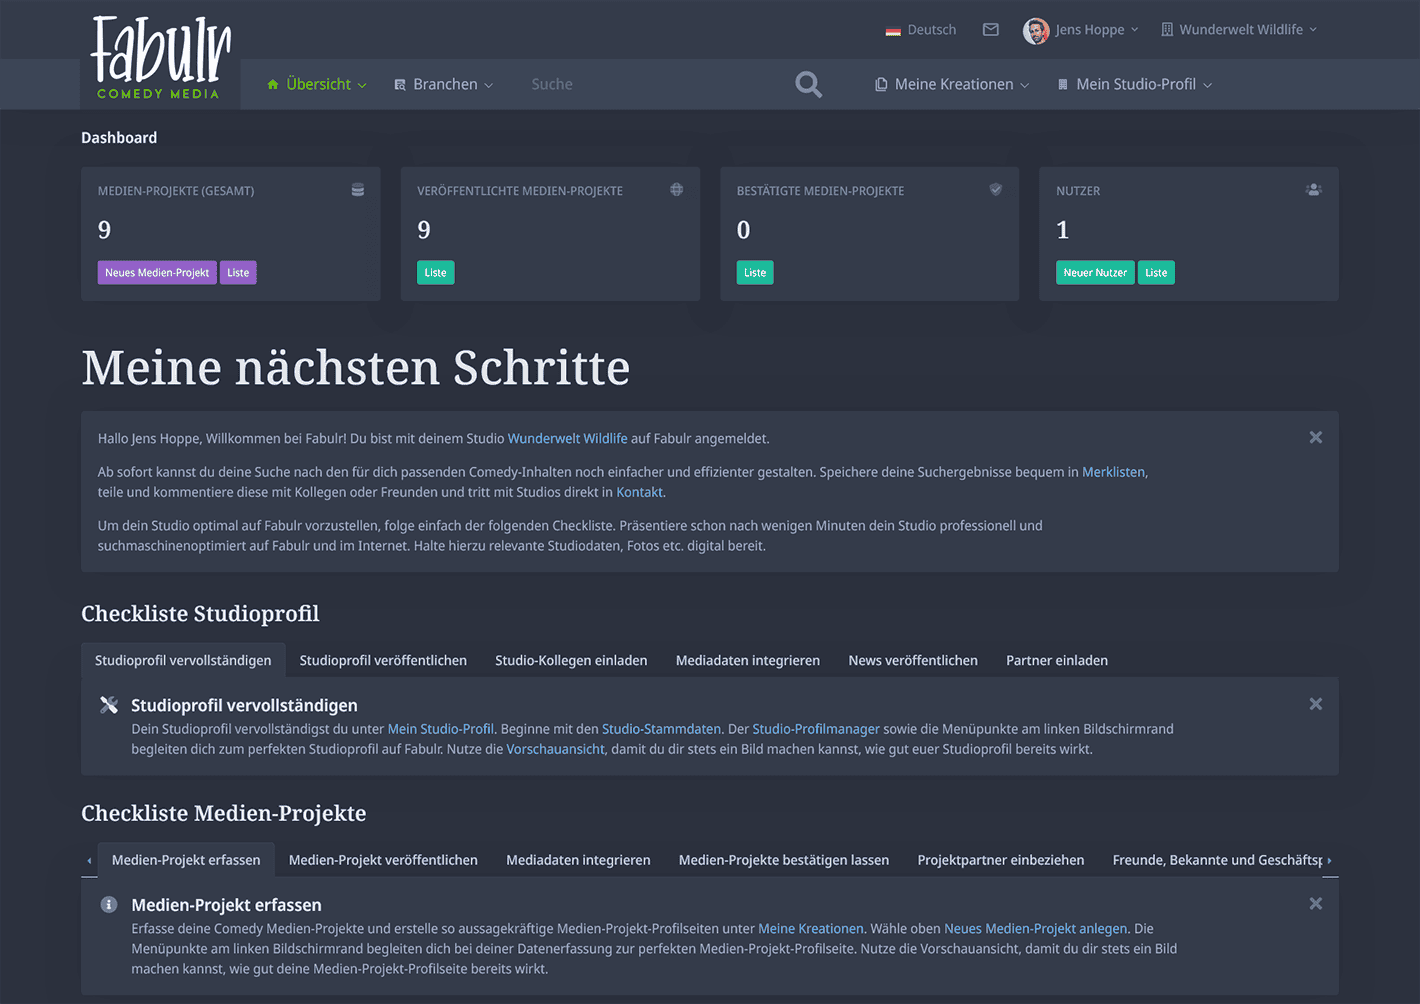Viewport: 1420px width, 1004px height.
Task: Click the German flag next to Deutsch
Action: (893, 30)
